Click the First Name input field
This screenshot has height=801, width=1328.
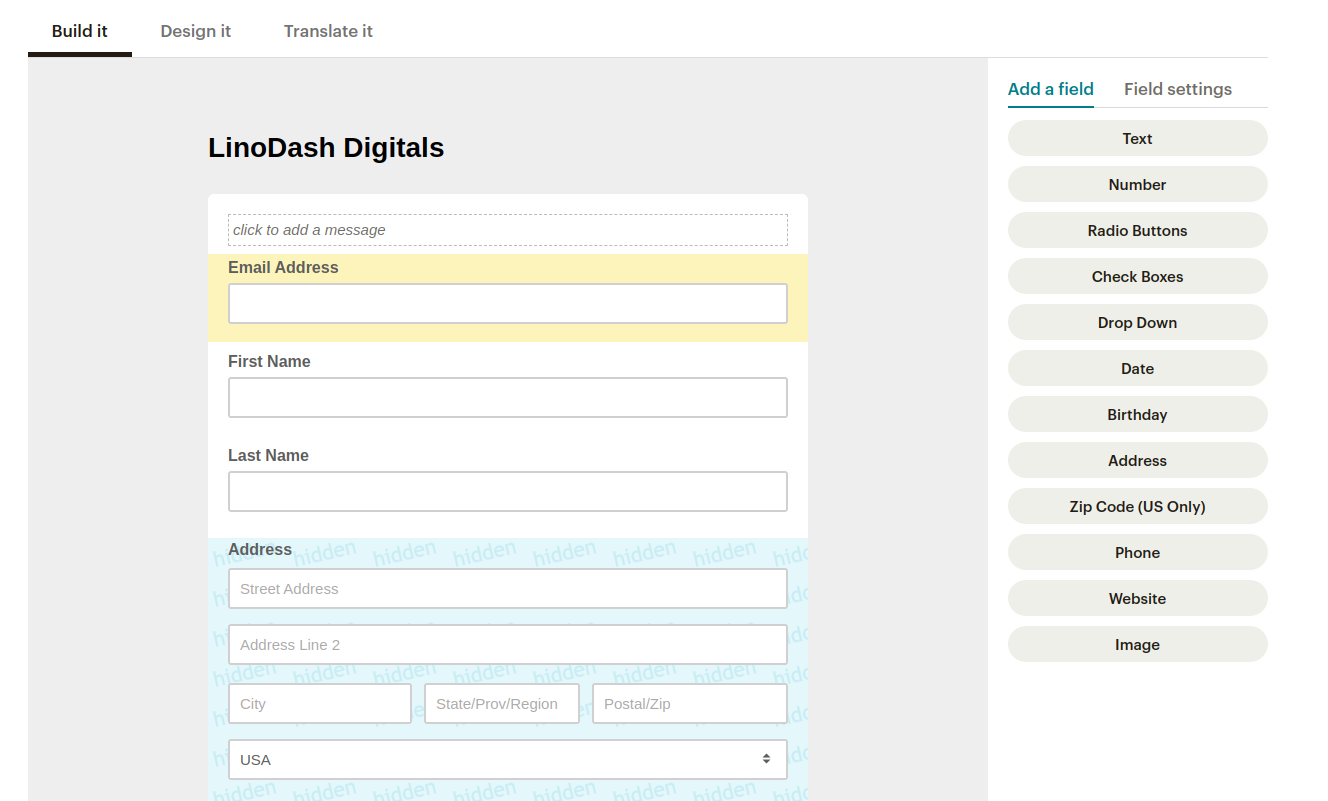coord(507,397)
